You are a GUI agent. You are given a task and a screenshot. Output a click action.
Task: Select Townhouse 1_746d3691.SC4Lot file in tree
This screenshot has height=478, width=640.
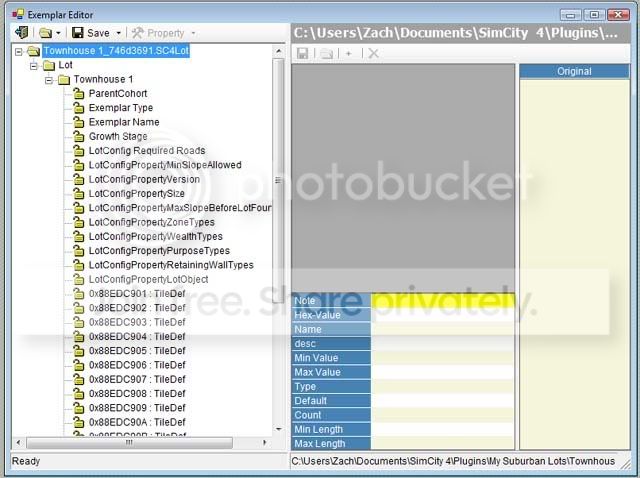[x=116, y=51]
